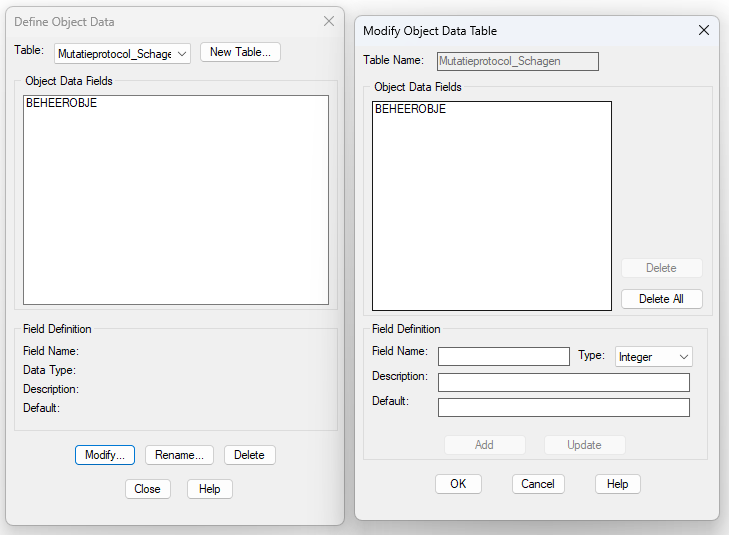Click the Table Name field Mutatieprotocol_Schagen
Screen dimensions: 729x535
click(x=517, y=61)
